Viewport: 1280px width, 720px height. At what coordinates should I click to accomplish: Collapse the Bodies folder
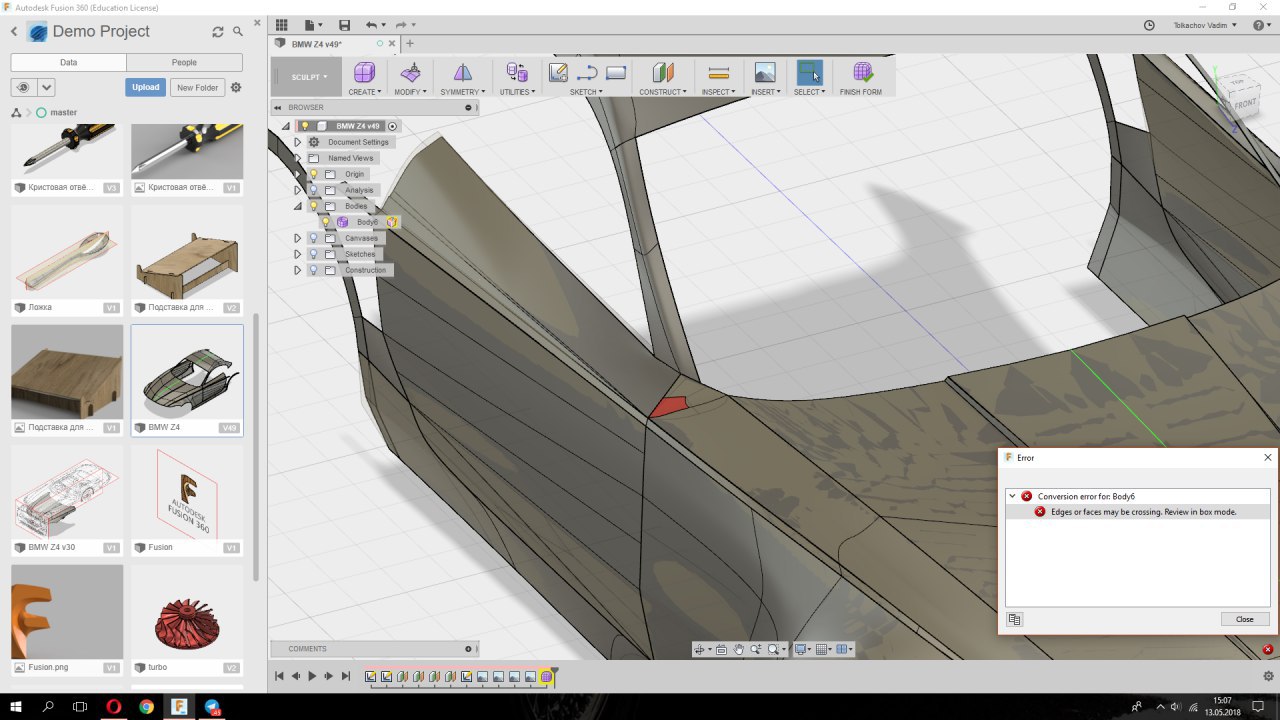[297, 206]
